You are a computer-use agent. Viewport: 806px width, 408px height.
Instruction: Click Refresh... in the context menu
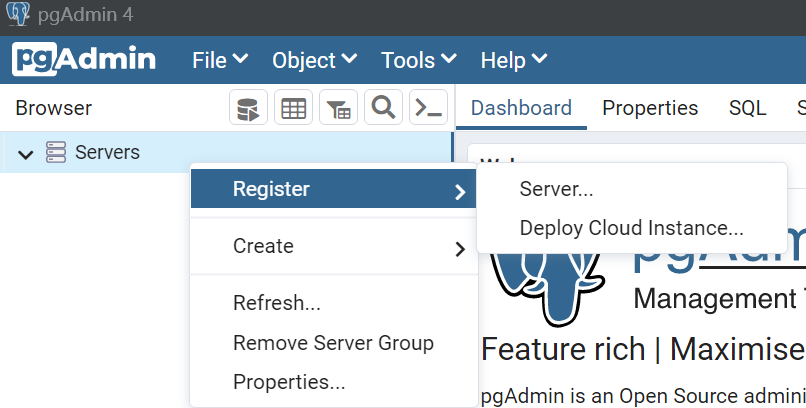click(277, 303)
